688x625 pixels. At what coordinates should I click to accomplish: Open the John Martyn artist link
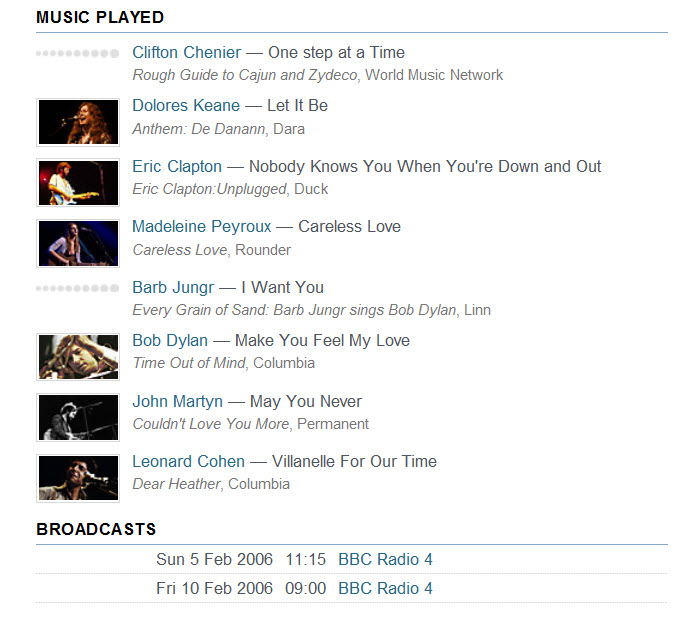[179, 402]
